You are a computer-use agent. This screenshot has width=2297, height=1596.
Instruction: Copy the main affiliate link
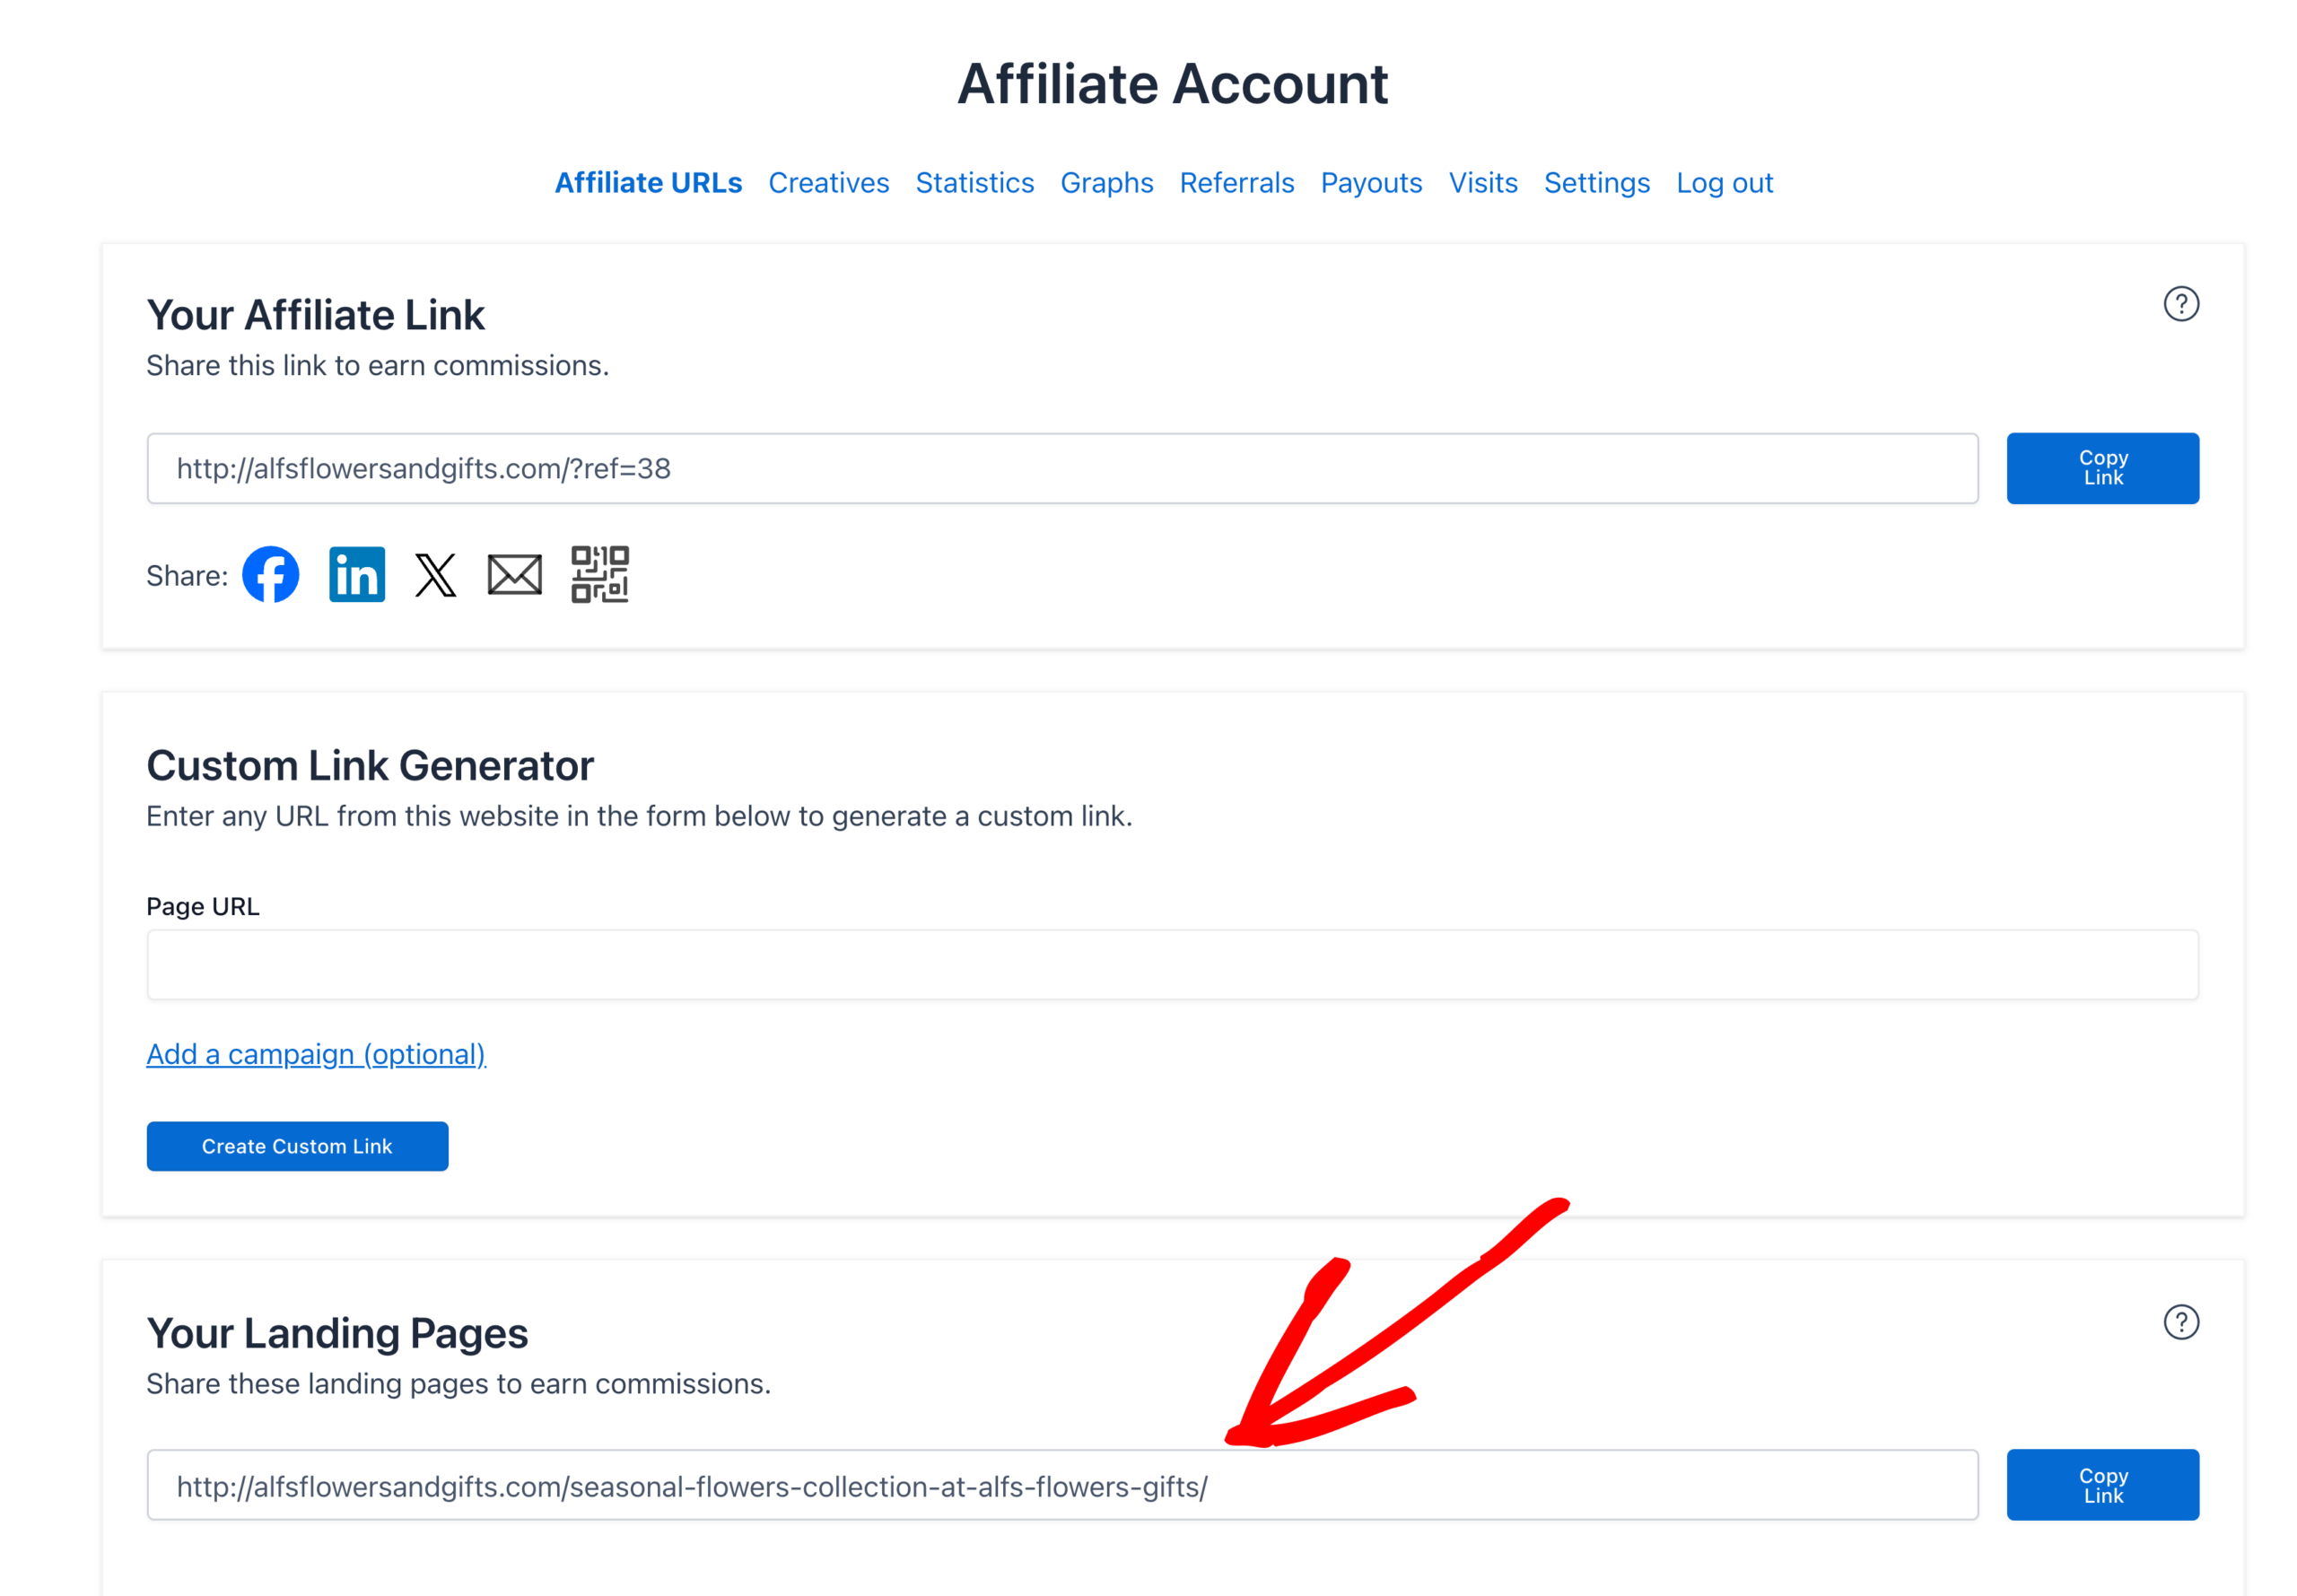tap(2101, 467)
